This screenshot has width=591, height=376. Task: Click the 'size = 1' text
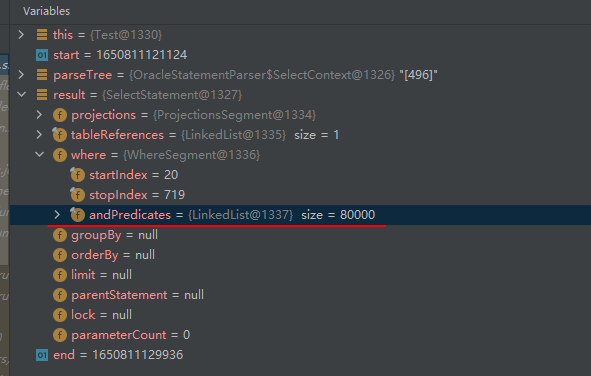317,135
